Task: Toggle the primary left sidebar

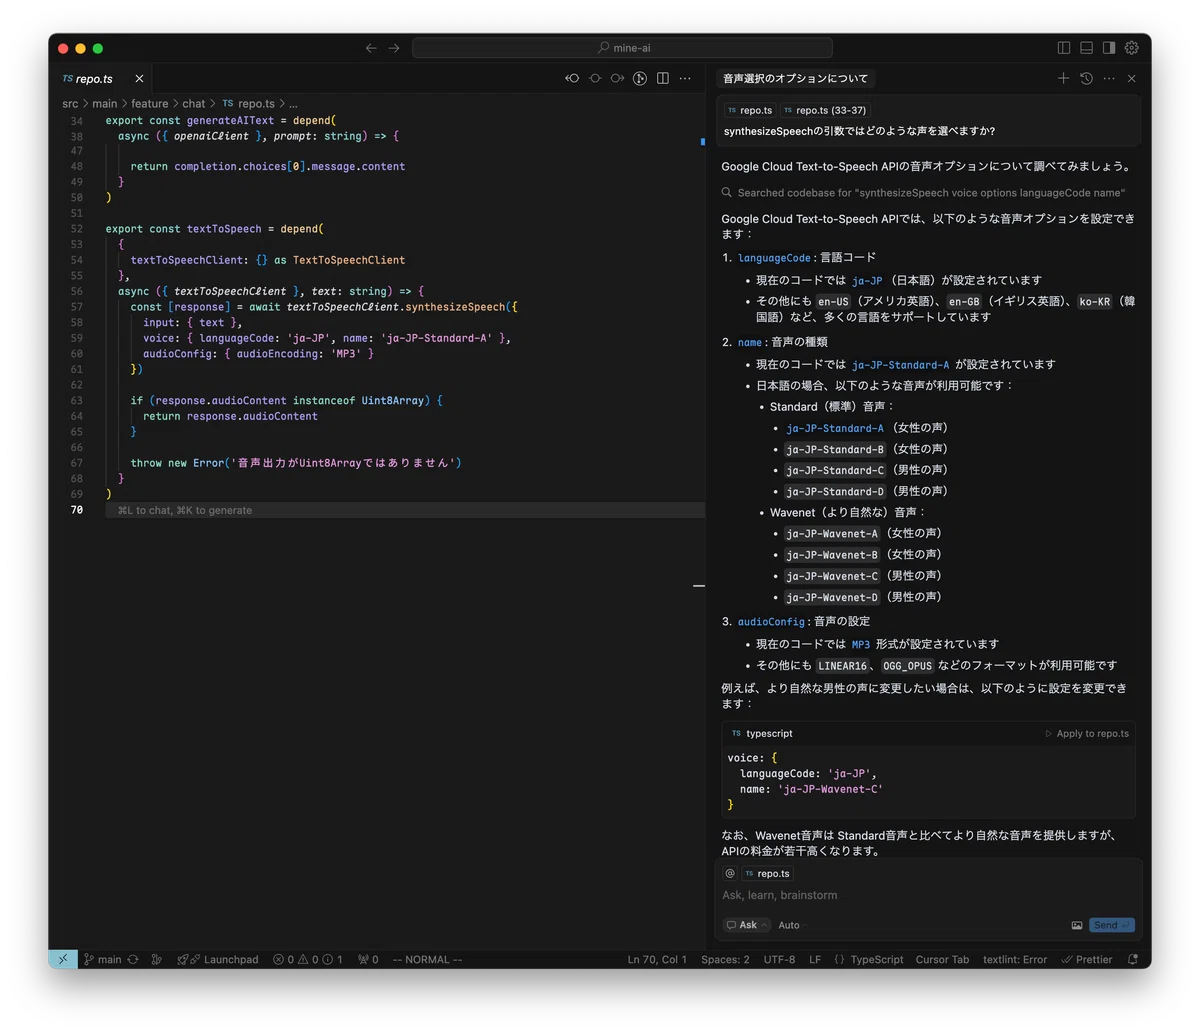Action: pos(1064,47)
